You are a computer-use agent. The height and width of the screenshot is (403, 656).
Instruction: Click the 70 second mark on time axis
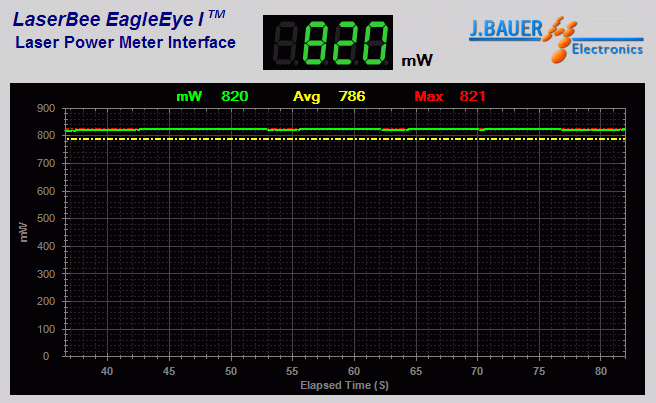pyautogui.click(x=477, y=370)
